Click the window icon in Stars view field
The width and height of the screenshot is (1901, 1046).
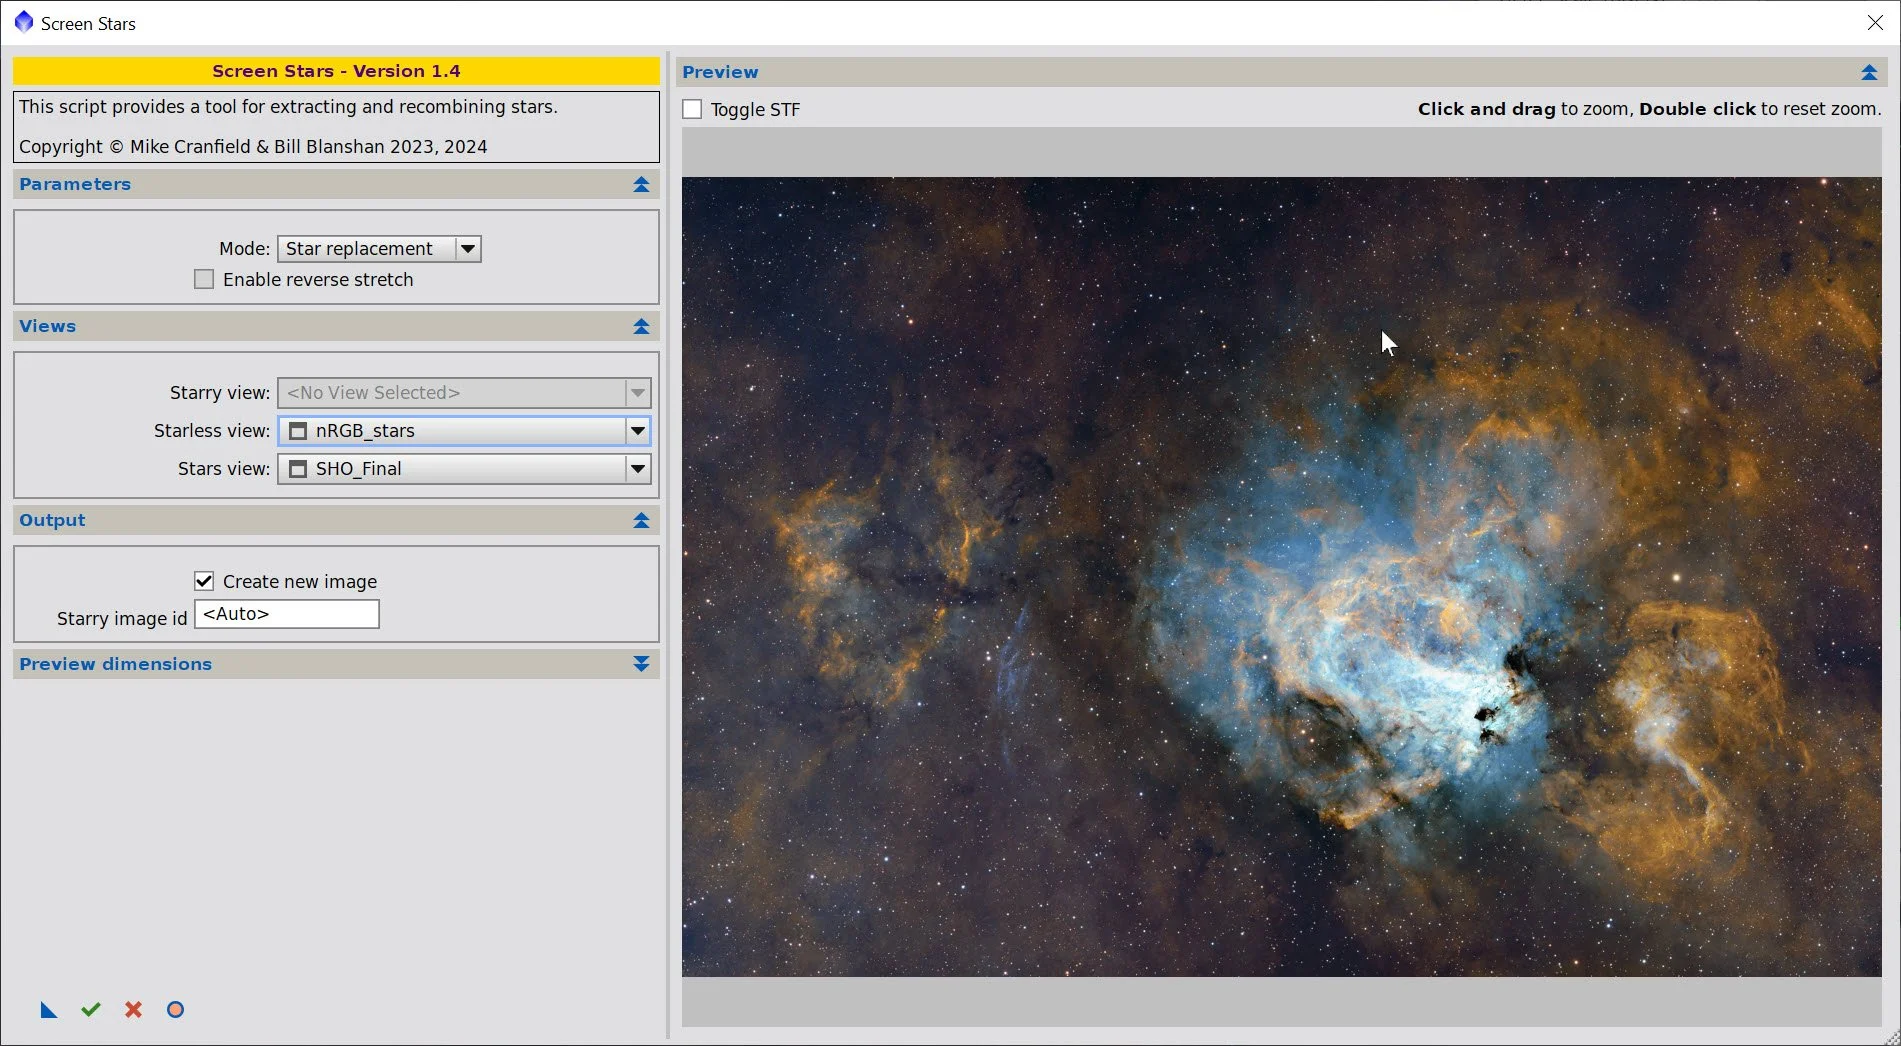[x=298, y=469]
